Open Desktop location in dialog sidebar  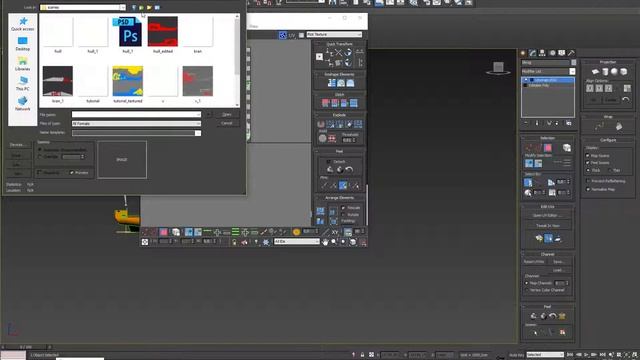point(22,44)
